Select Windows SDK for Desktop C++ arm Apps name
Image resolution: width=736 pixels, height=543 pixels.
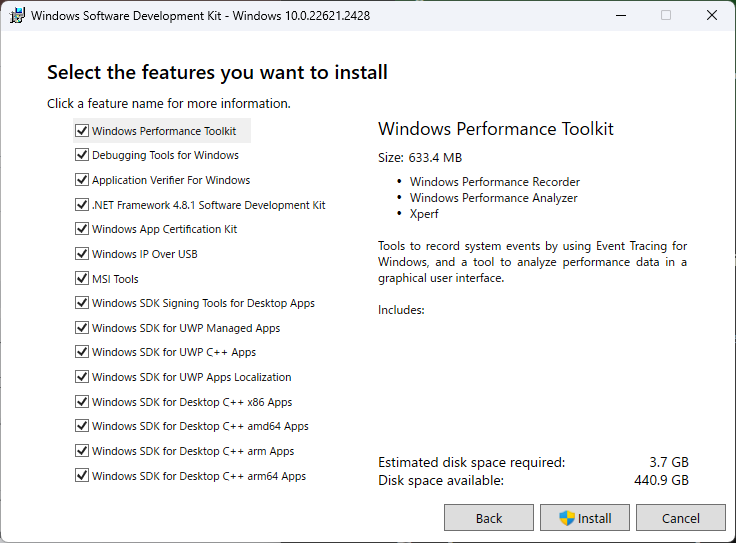193,451
